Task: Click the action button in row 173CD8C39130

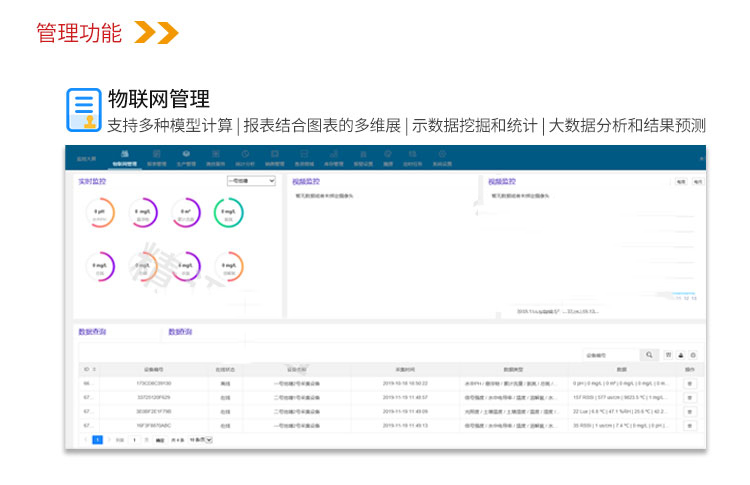Action: coord(690,384)
